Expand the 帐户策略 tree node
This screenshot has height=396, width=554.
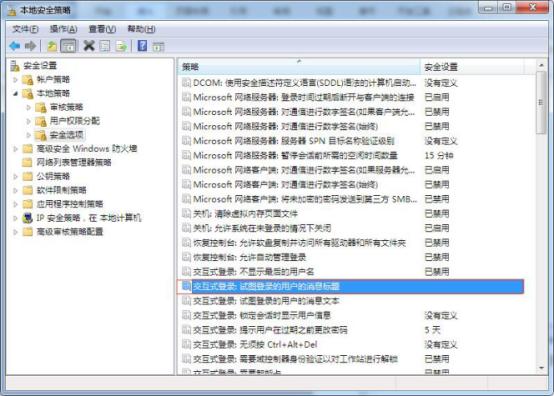[x=15, y=79]
